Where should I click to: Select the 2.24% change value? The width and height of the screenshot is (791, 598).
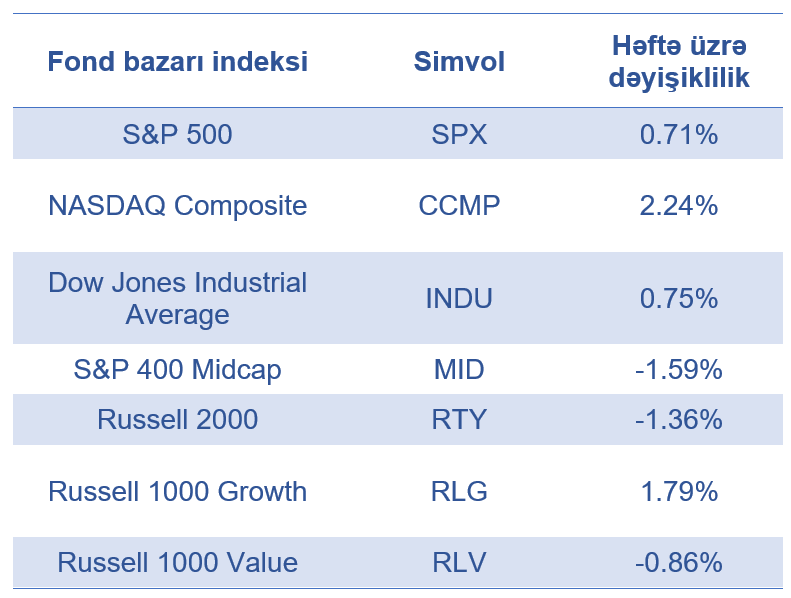point(679,206)
